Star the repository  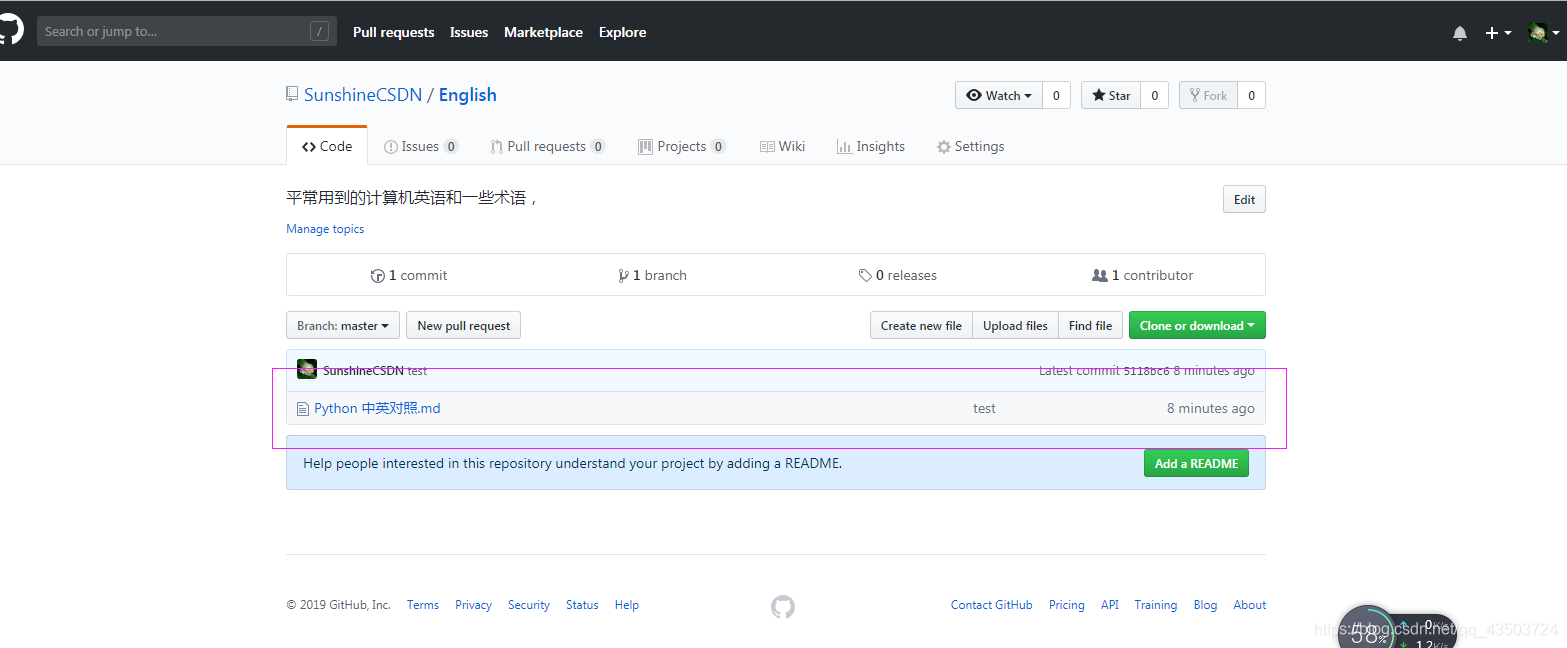1111,95
